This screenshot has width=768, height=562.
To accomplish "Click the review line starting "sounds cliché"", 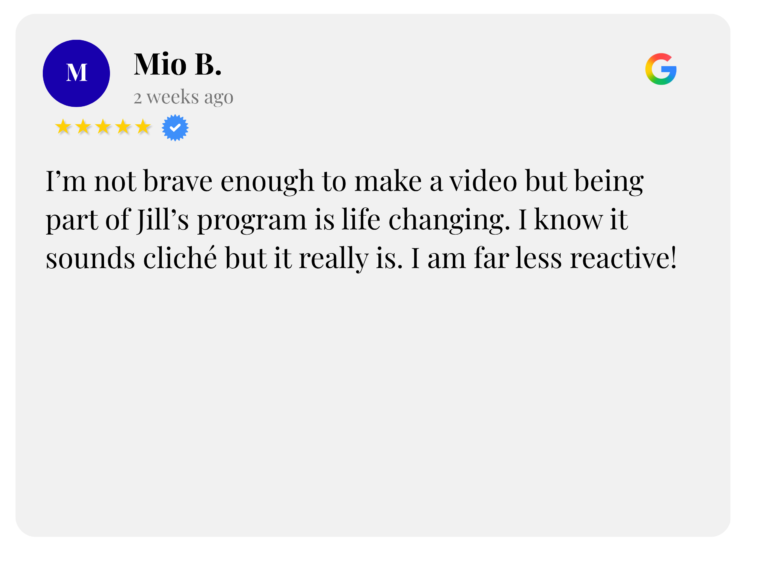I will (x=361, y=258).
